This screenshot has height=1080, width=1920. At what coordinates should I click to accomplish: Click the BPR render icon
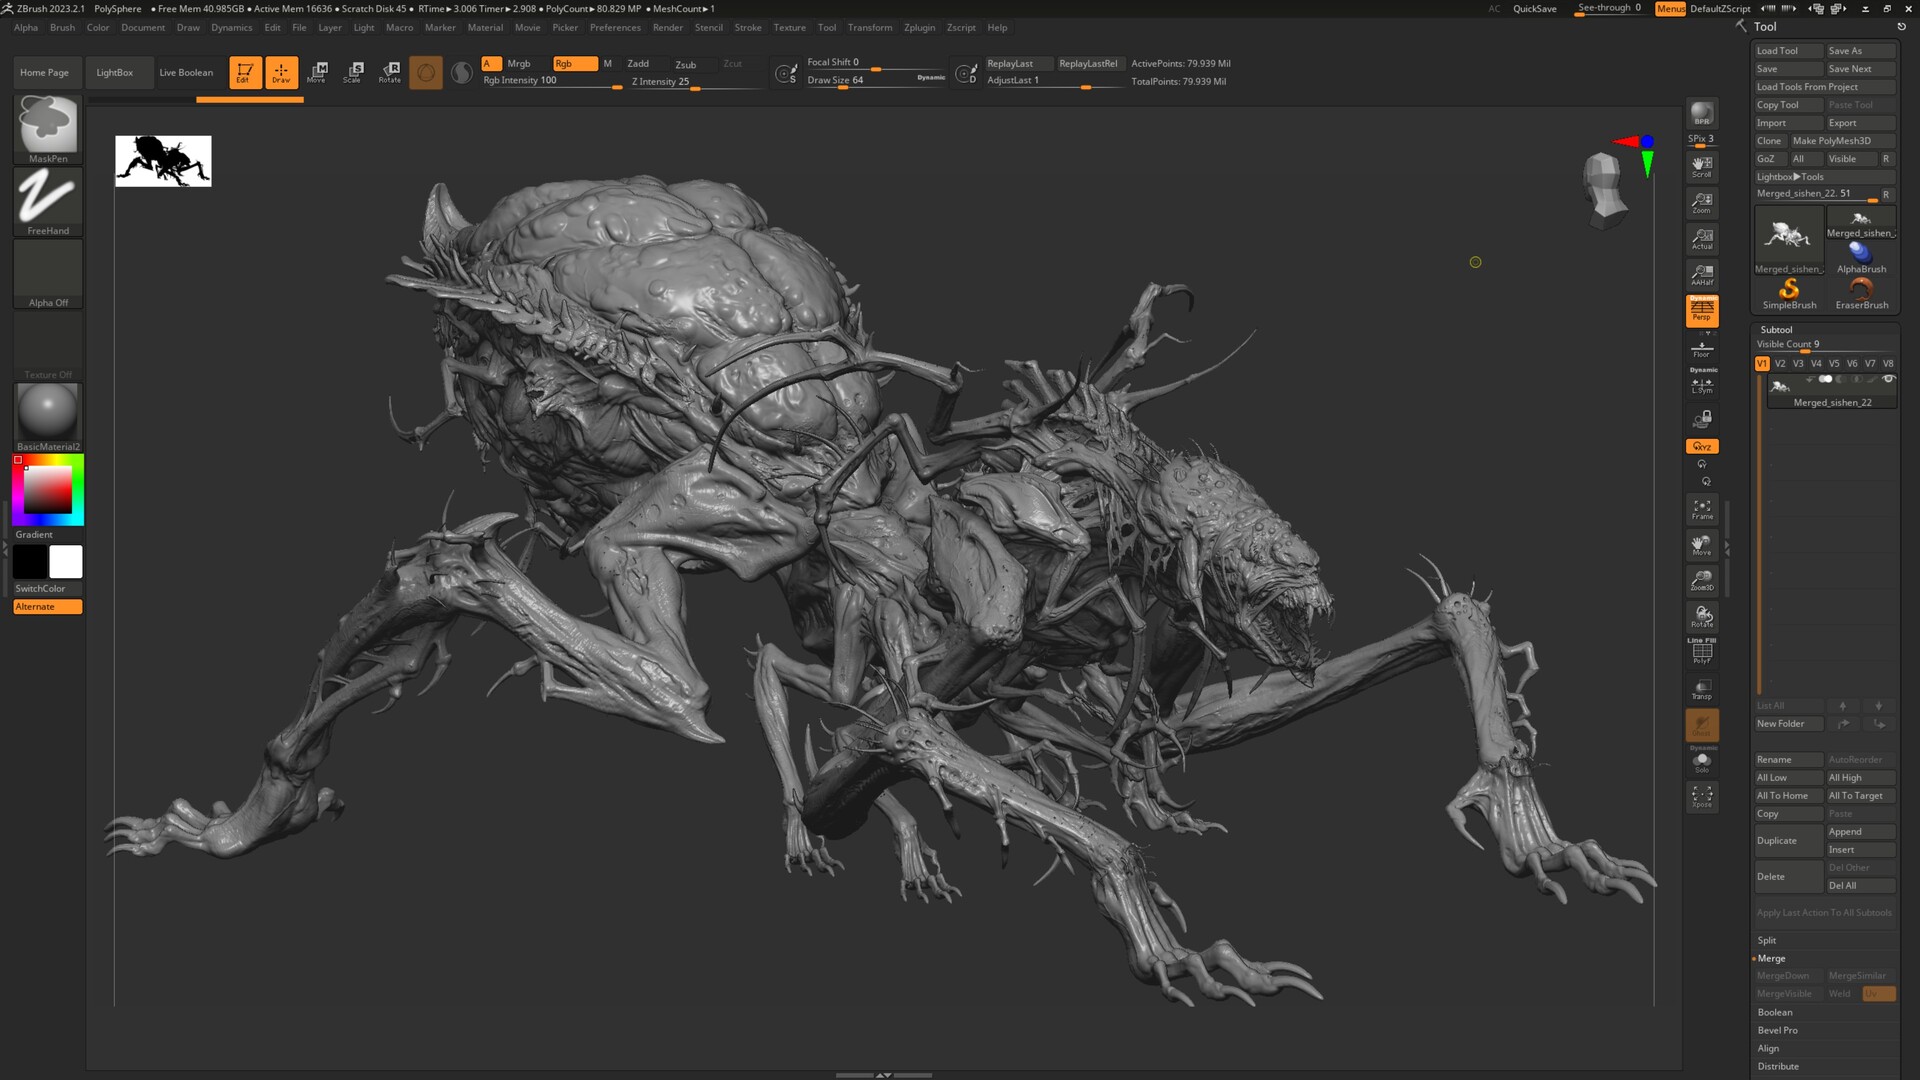coord(1701,114)
